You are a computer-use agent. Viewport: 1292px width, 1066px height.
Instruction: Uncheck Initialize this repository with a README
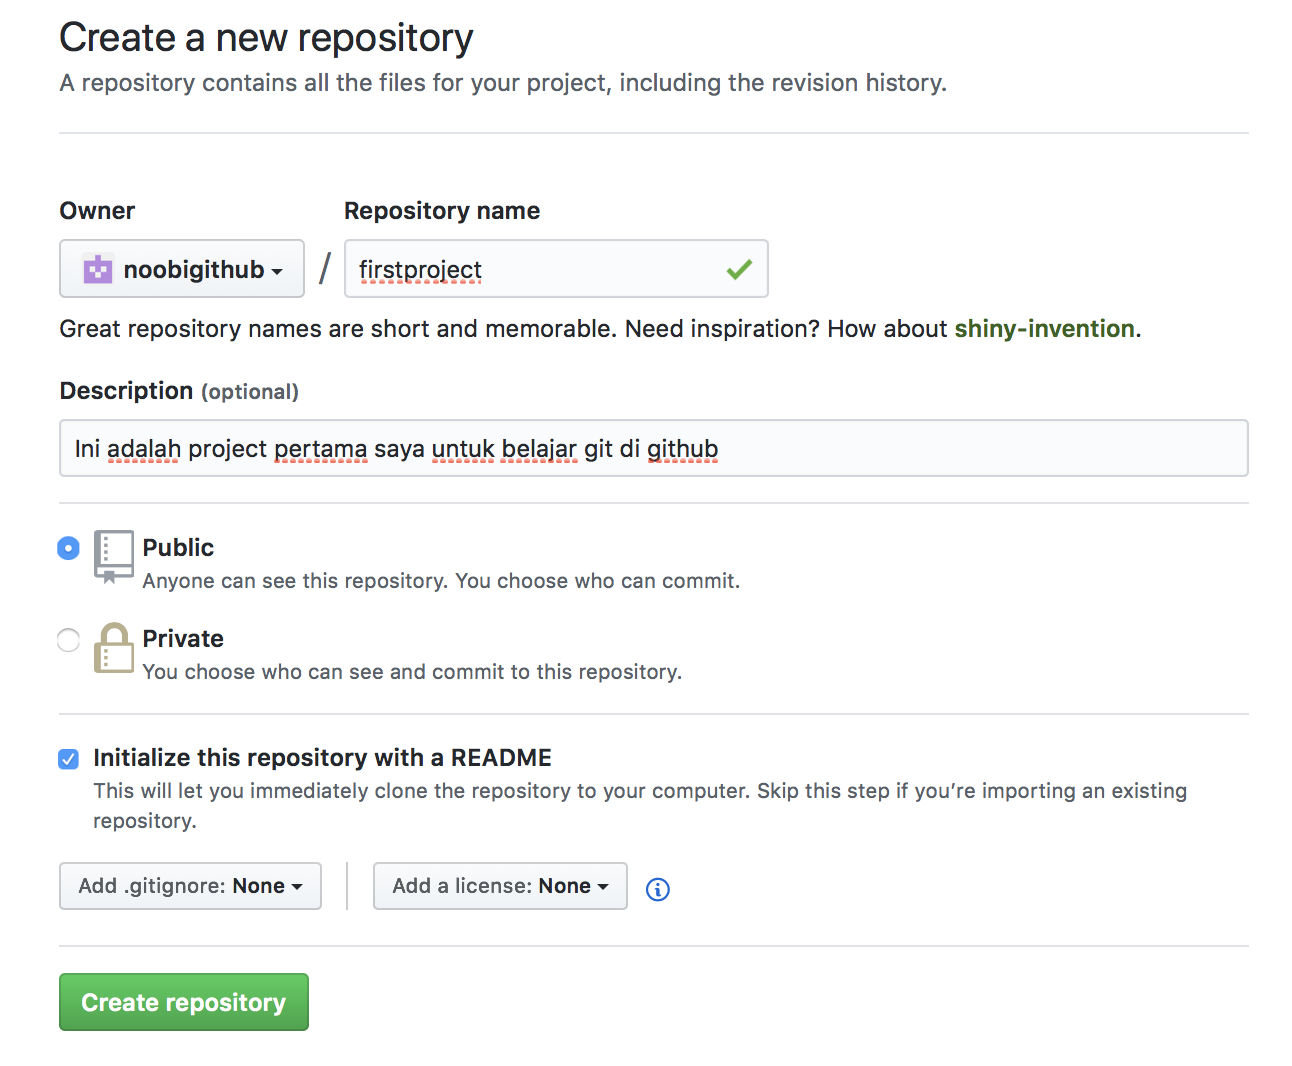pos(68,759)
